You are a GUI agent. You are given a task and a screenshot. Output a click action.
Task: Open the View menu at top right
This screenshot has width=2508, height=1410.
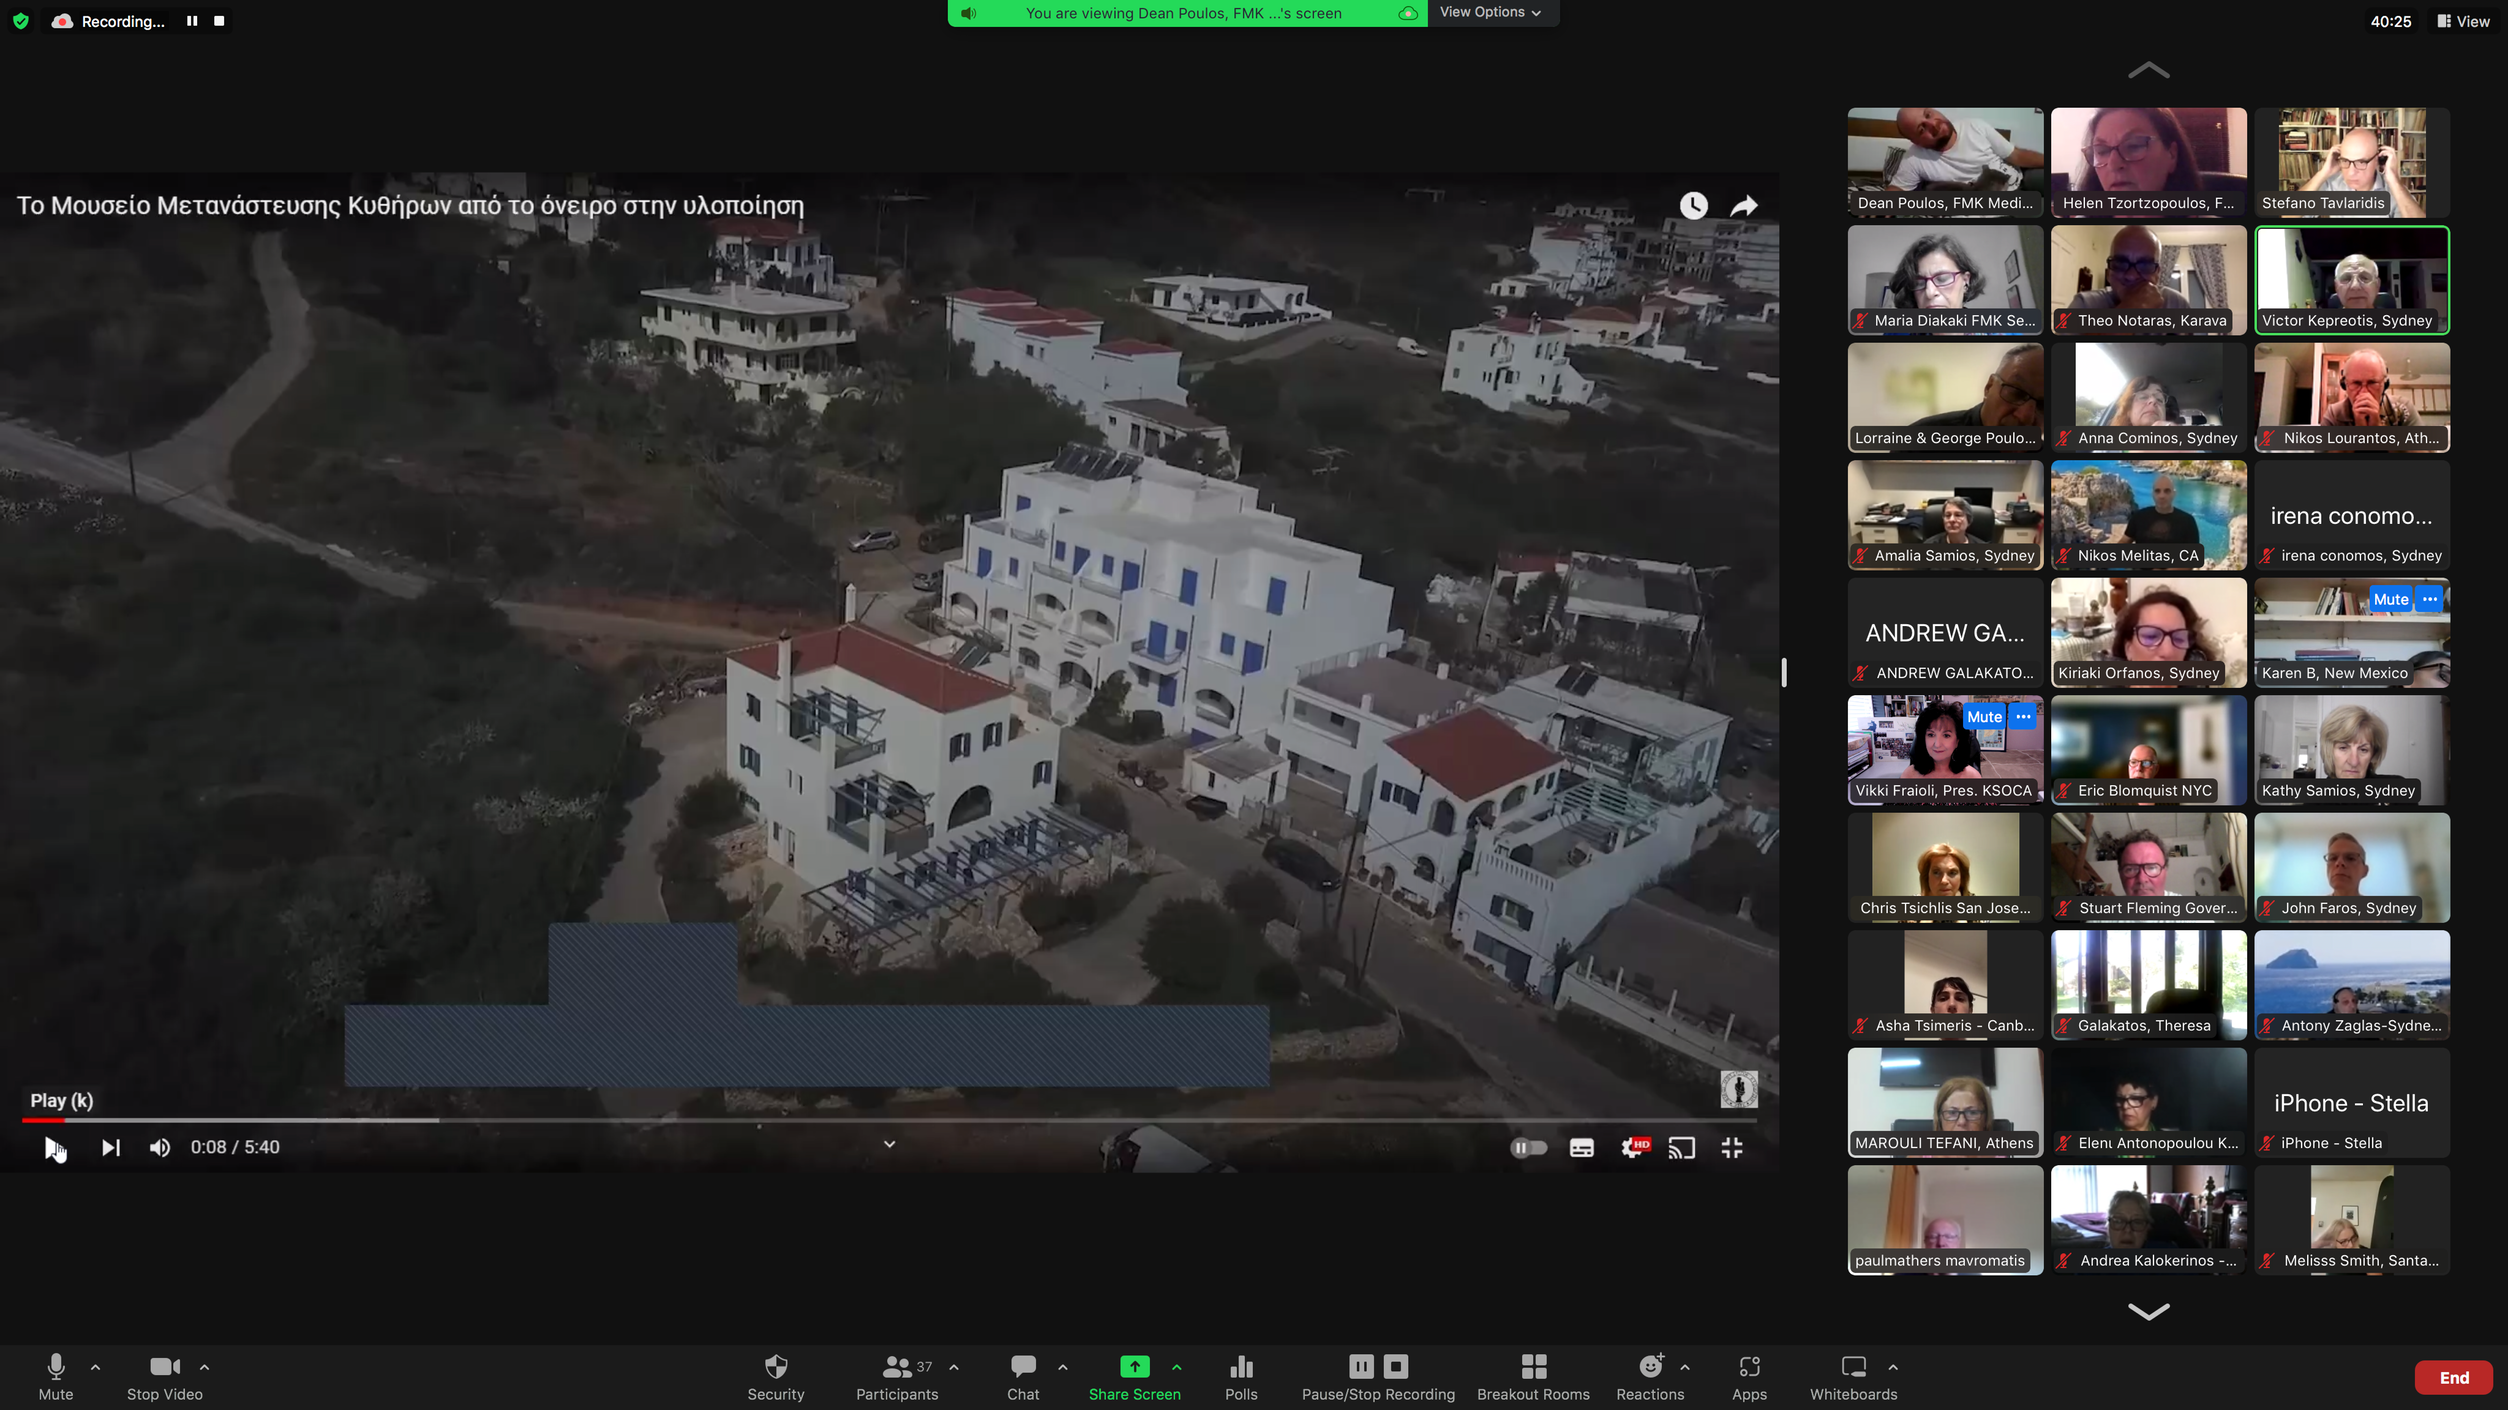pos(2463,21)
